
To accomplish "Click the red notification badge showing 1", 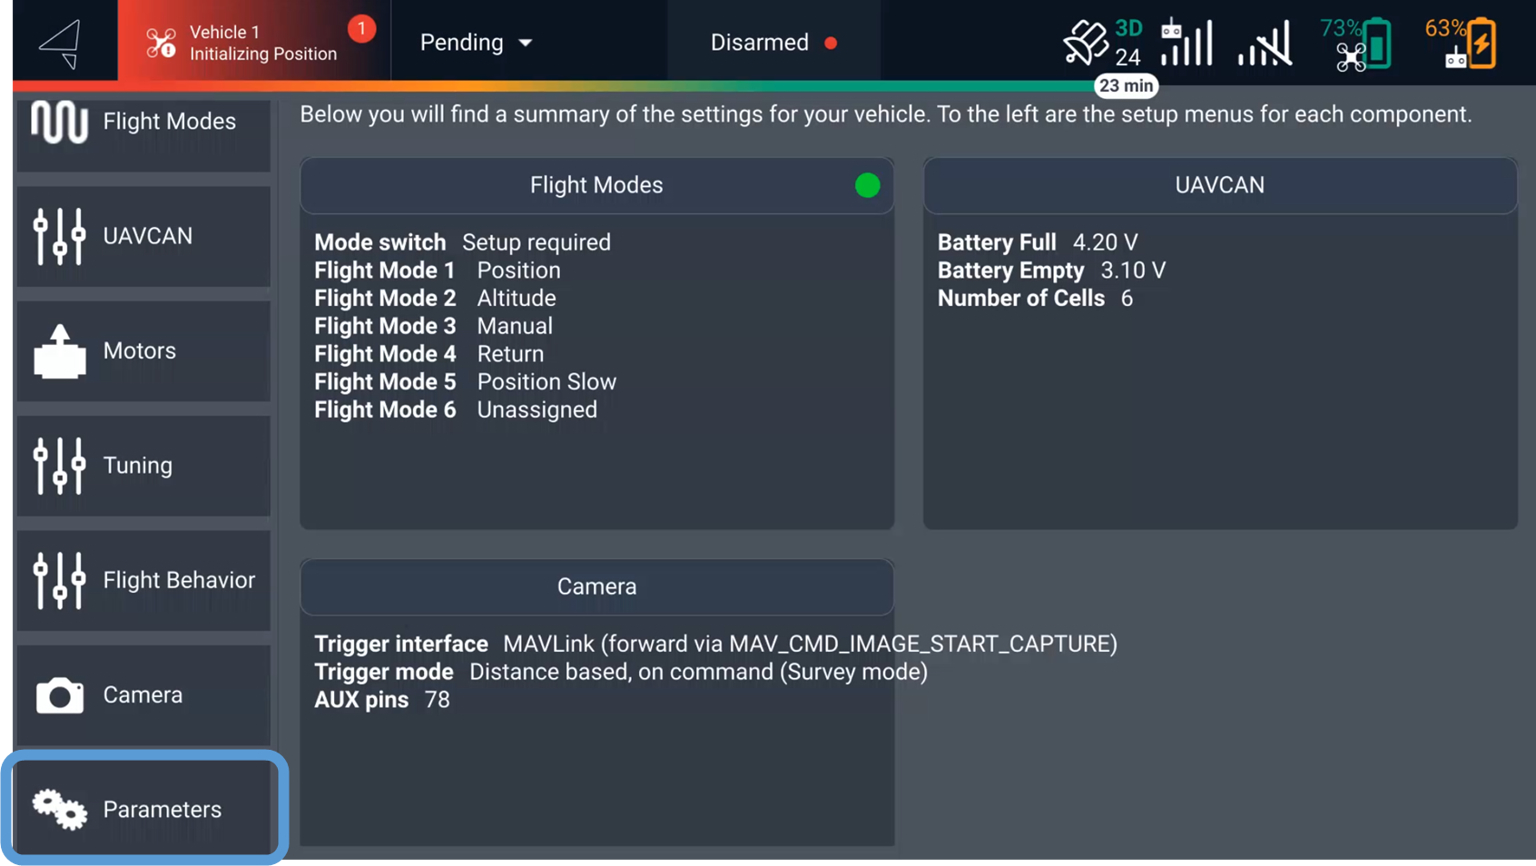I will (x=361, y=29).
